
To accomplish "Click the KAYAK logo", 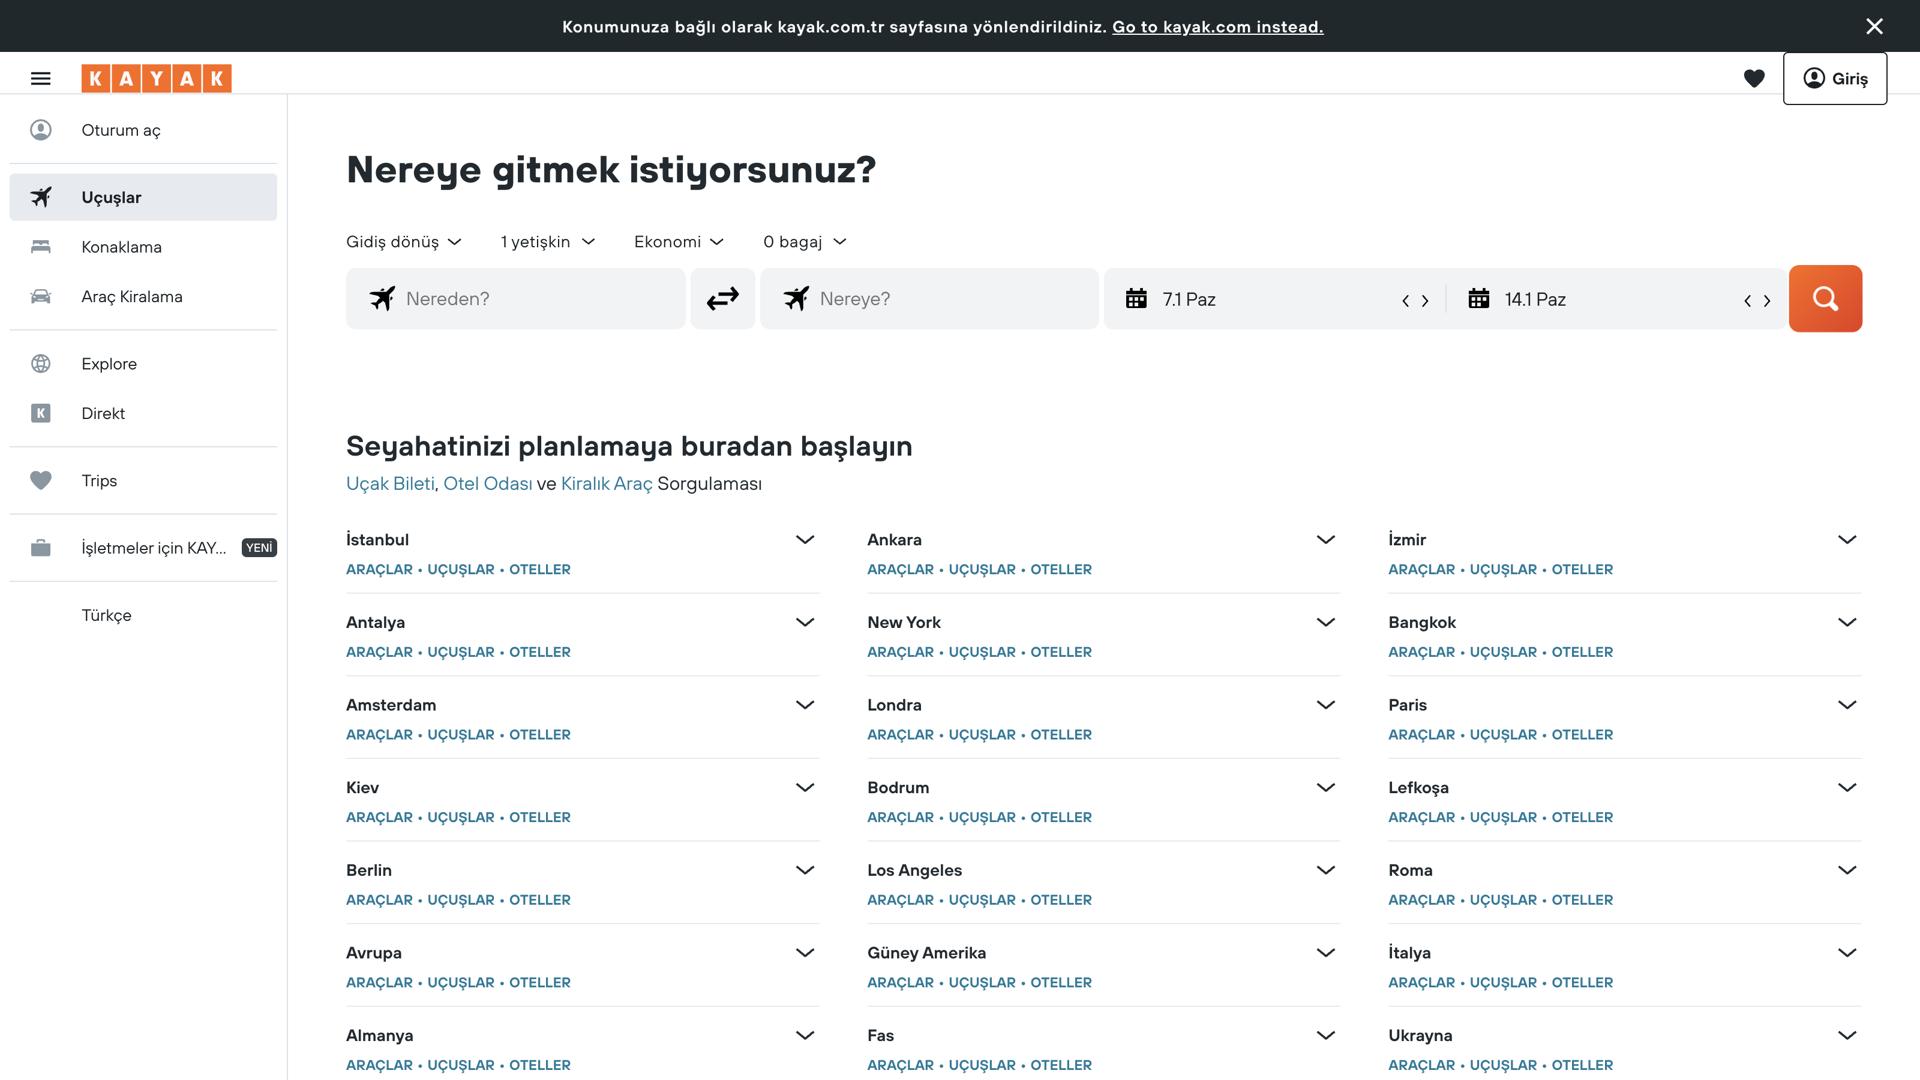I will (x=156, y=78).
